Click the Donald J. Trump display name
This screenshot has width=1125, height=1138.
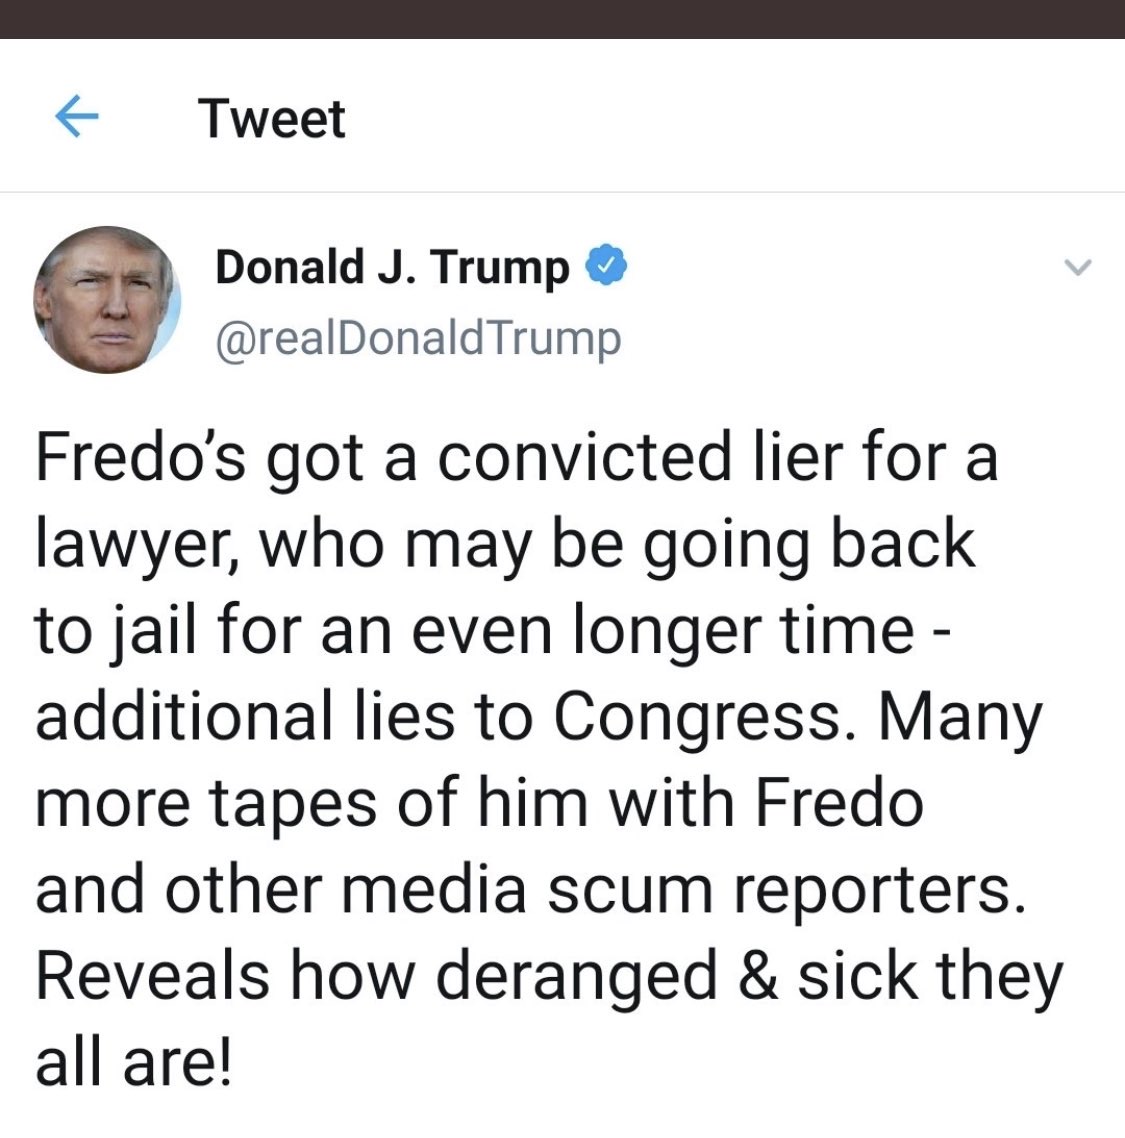pos(392,267)
